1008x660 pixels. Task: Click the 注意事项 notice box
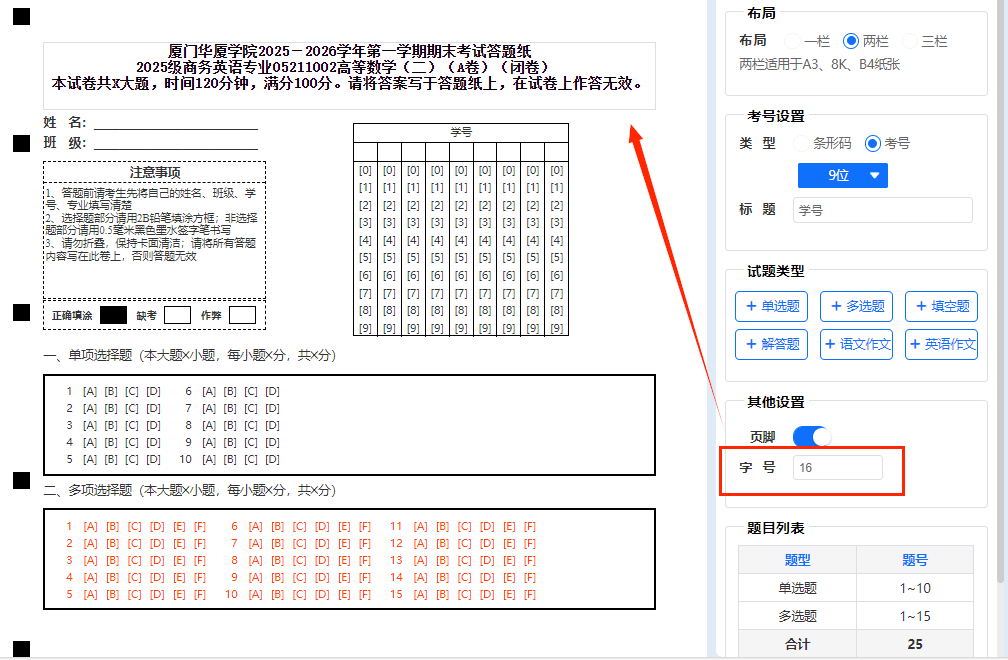(x=154, y=230)
